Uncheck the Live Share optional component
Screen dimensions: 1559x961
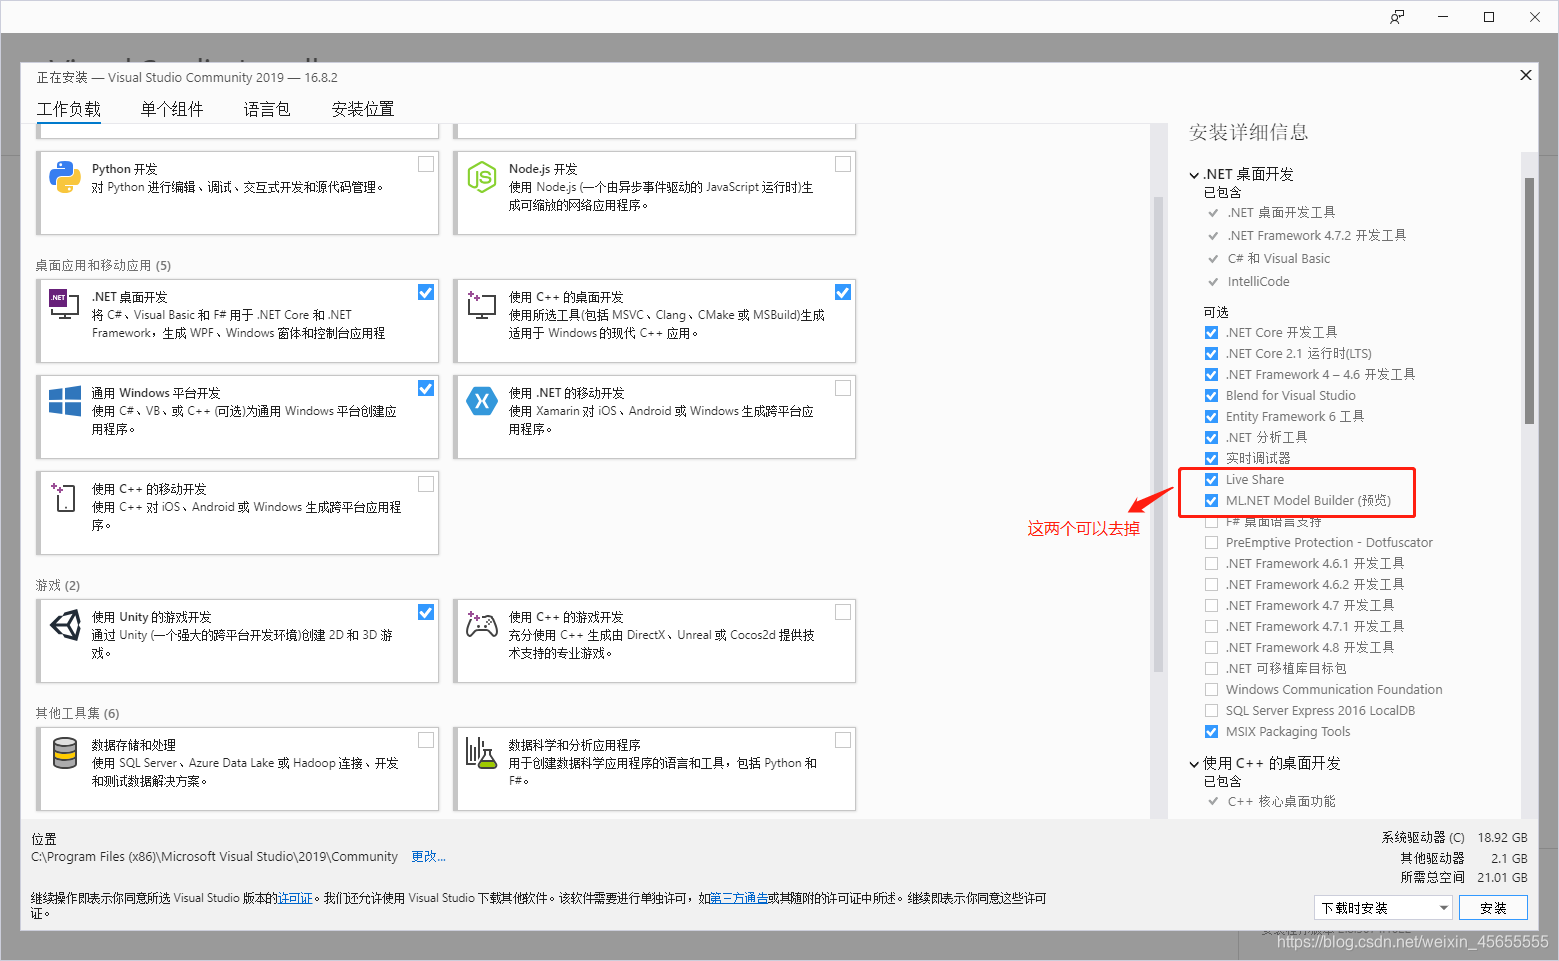pyautogui.click(x=1211, y=480)
